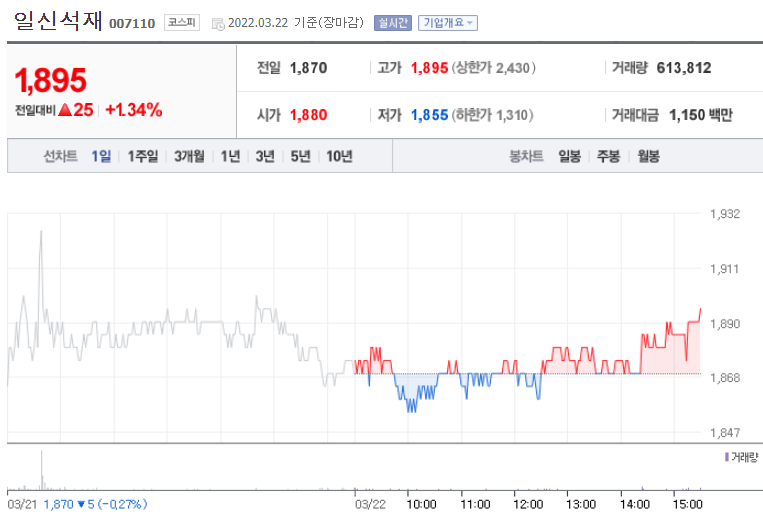Click the 14:00 time axis label
The image size is (763, 525).
(x=635, y=504)
